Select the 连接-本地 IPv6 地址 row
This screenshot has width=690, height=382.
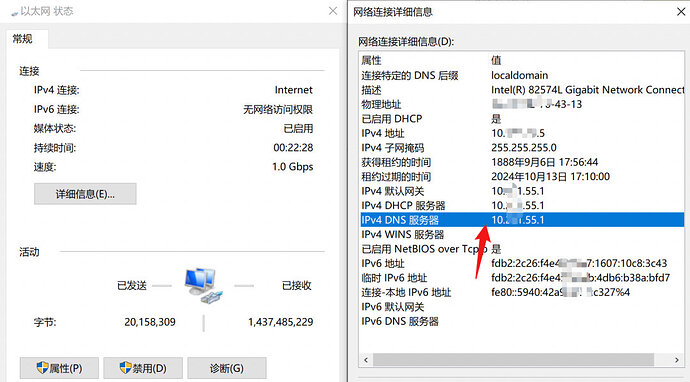(x=522, y=292)
